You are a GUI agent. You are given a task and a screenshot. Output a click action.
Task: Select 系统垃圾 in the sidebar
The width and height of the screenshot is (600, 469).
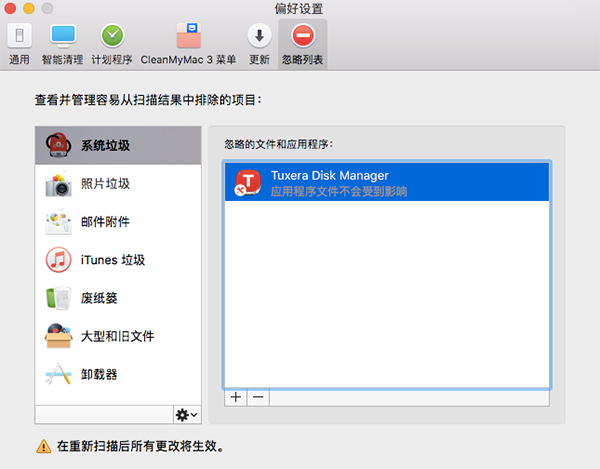point(118,145)
